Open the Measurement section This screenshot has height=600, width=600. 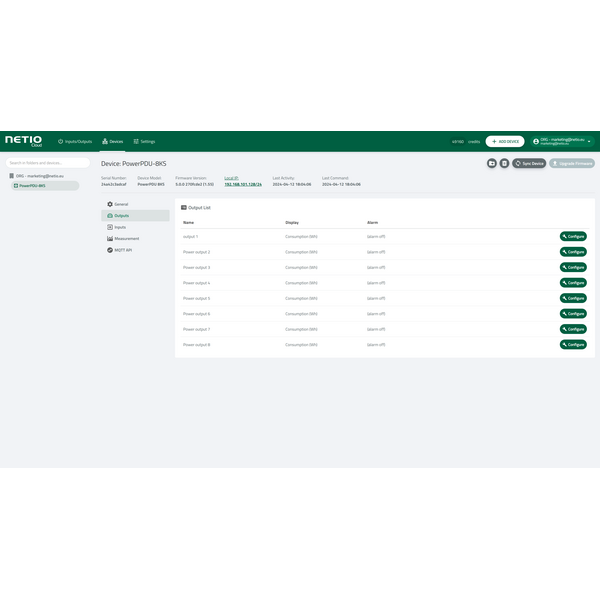coord(125,239)
